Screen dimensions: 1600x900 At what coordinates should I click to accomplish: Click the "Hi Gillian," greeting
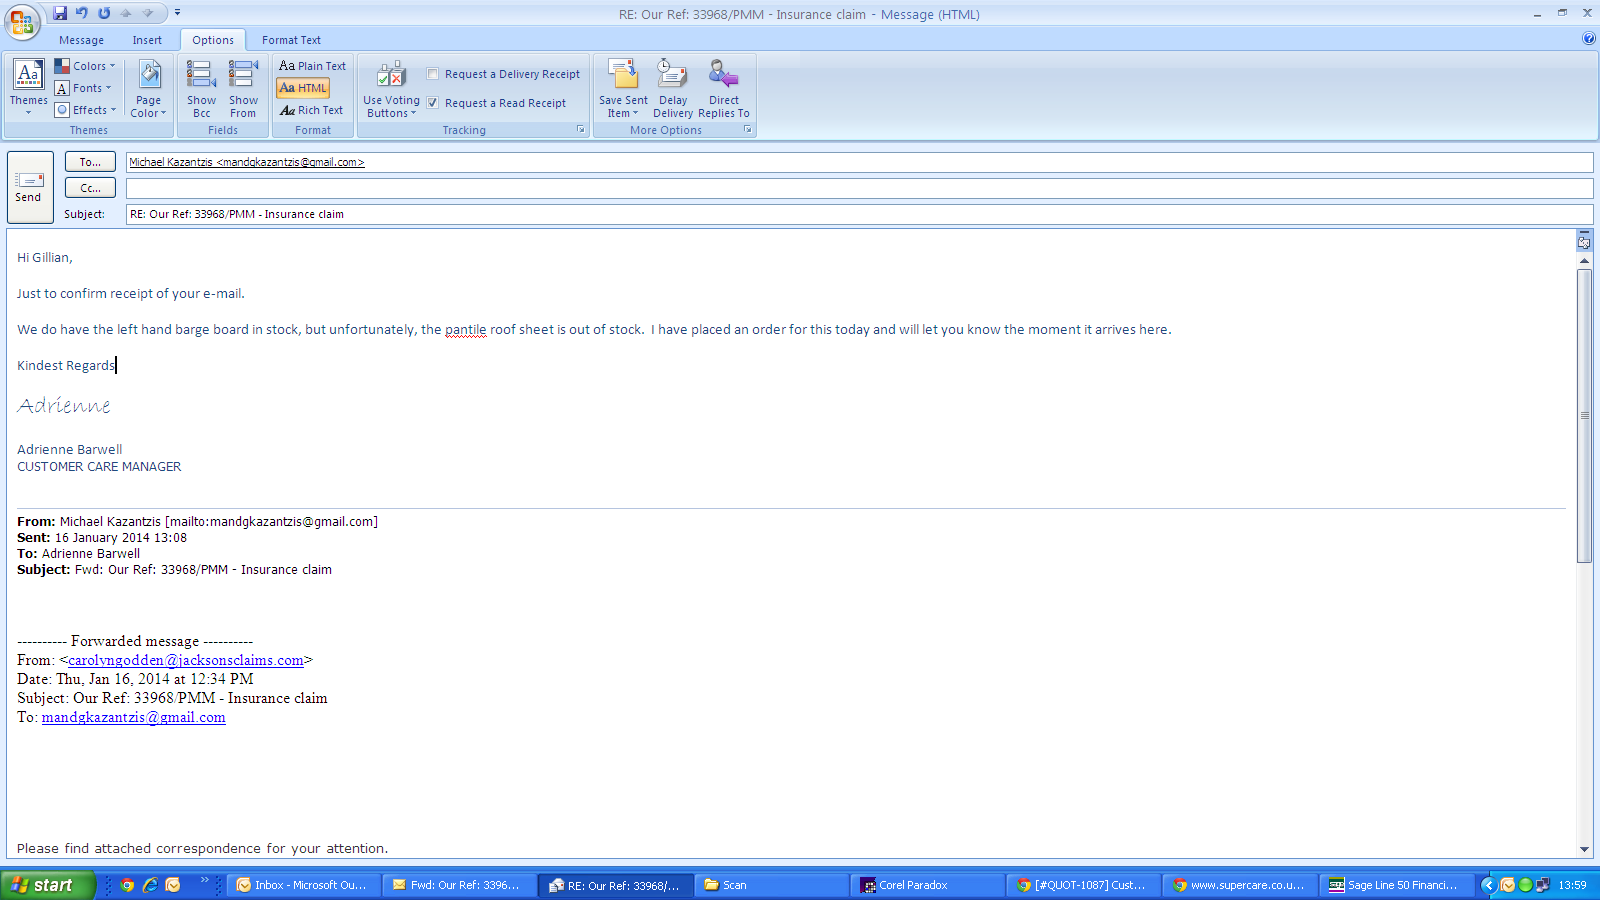(x=45, y=258)
